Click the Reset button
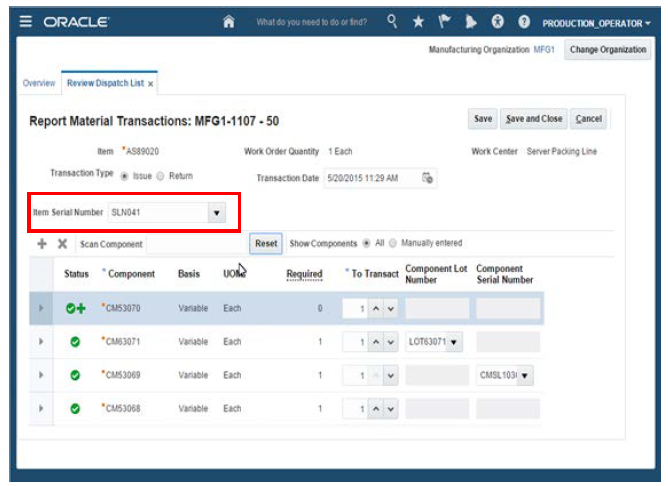Image resolution: width=668 pixels, height=486 pixels. [x=266, y=244]
